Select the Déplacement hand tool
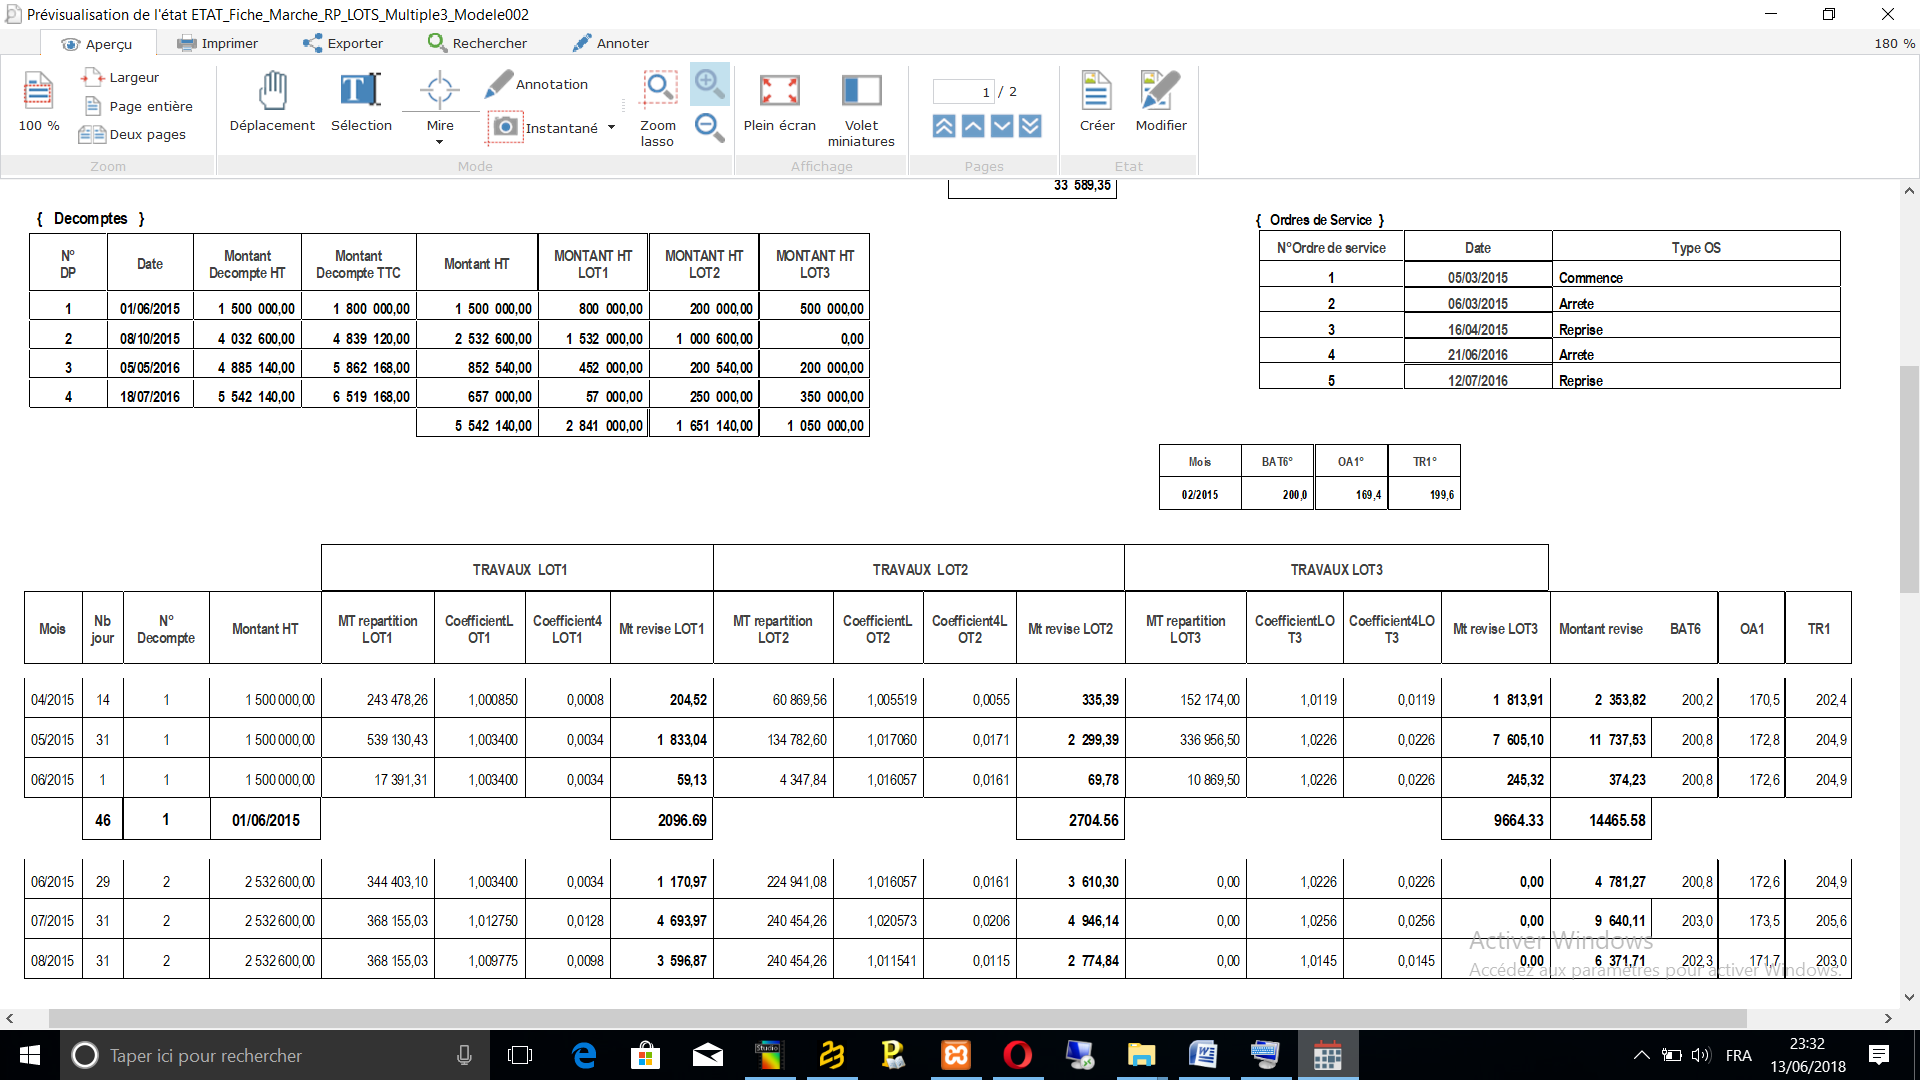 click(x=272, y=100)
